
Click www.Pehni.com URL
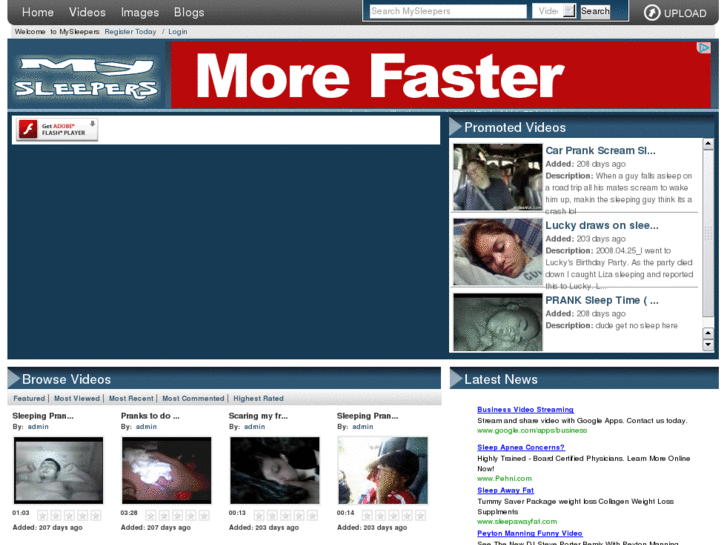[x=504, y=478]
